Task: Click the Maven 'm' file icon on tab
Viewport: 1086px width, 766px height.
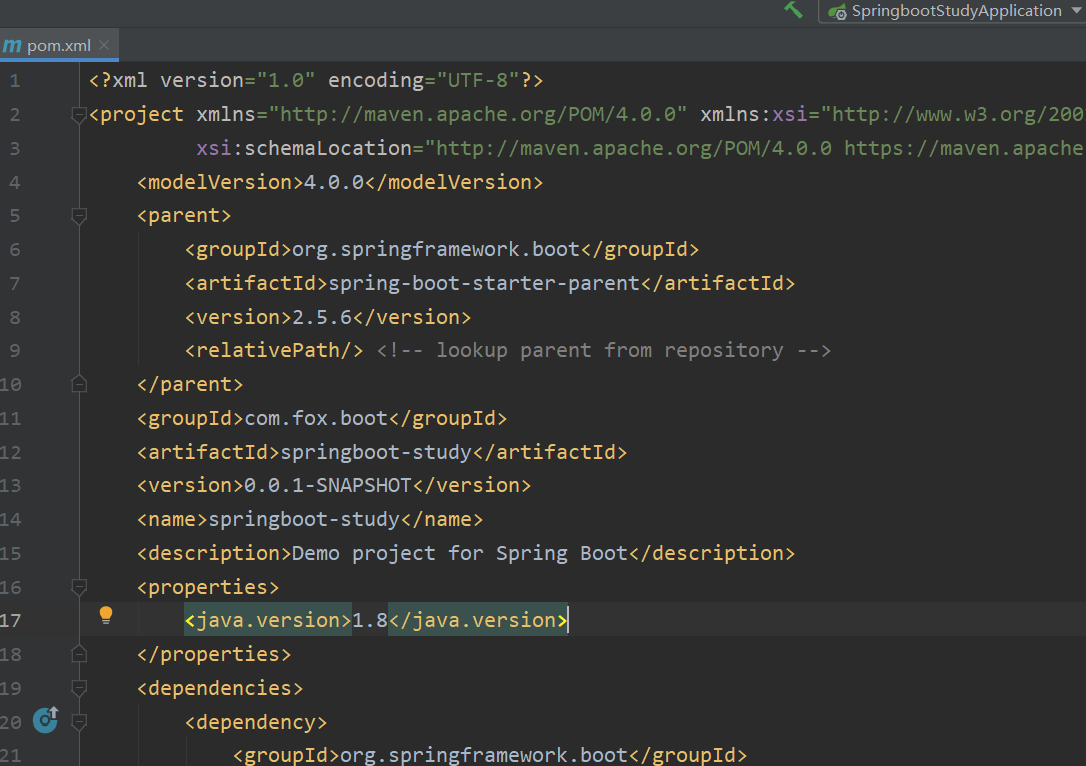Action: click(12, 46)
